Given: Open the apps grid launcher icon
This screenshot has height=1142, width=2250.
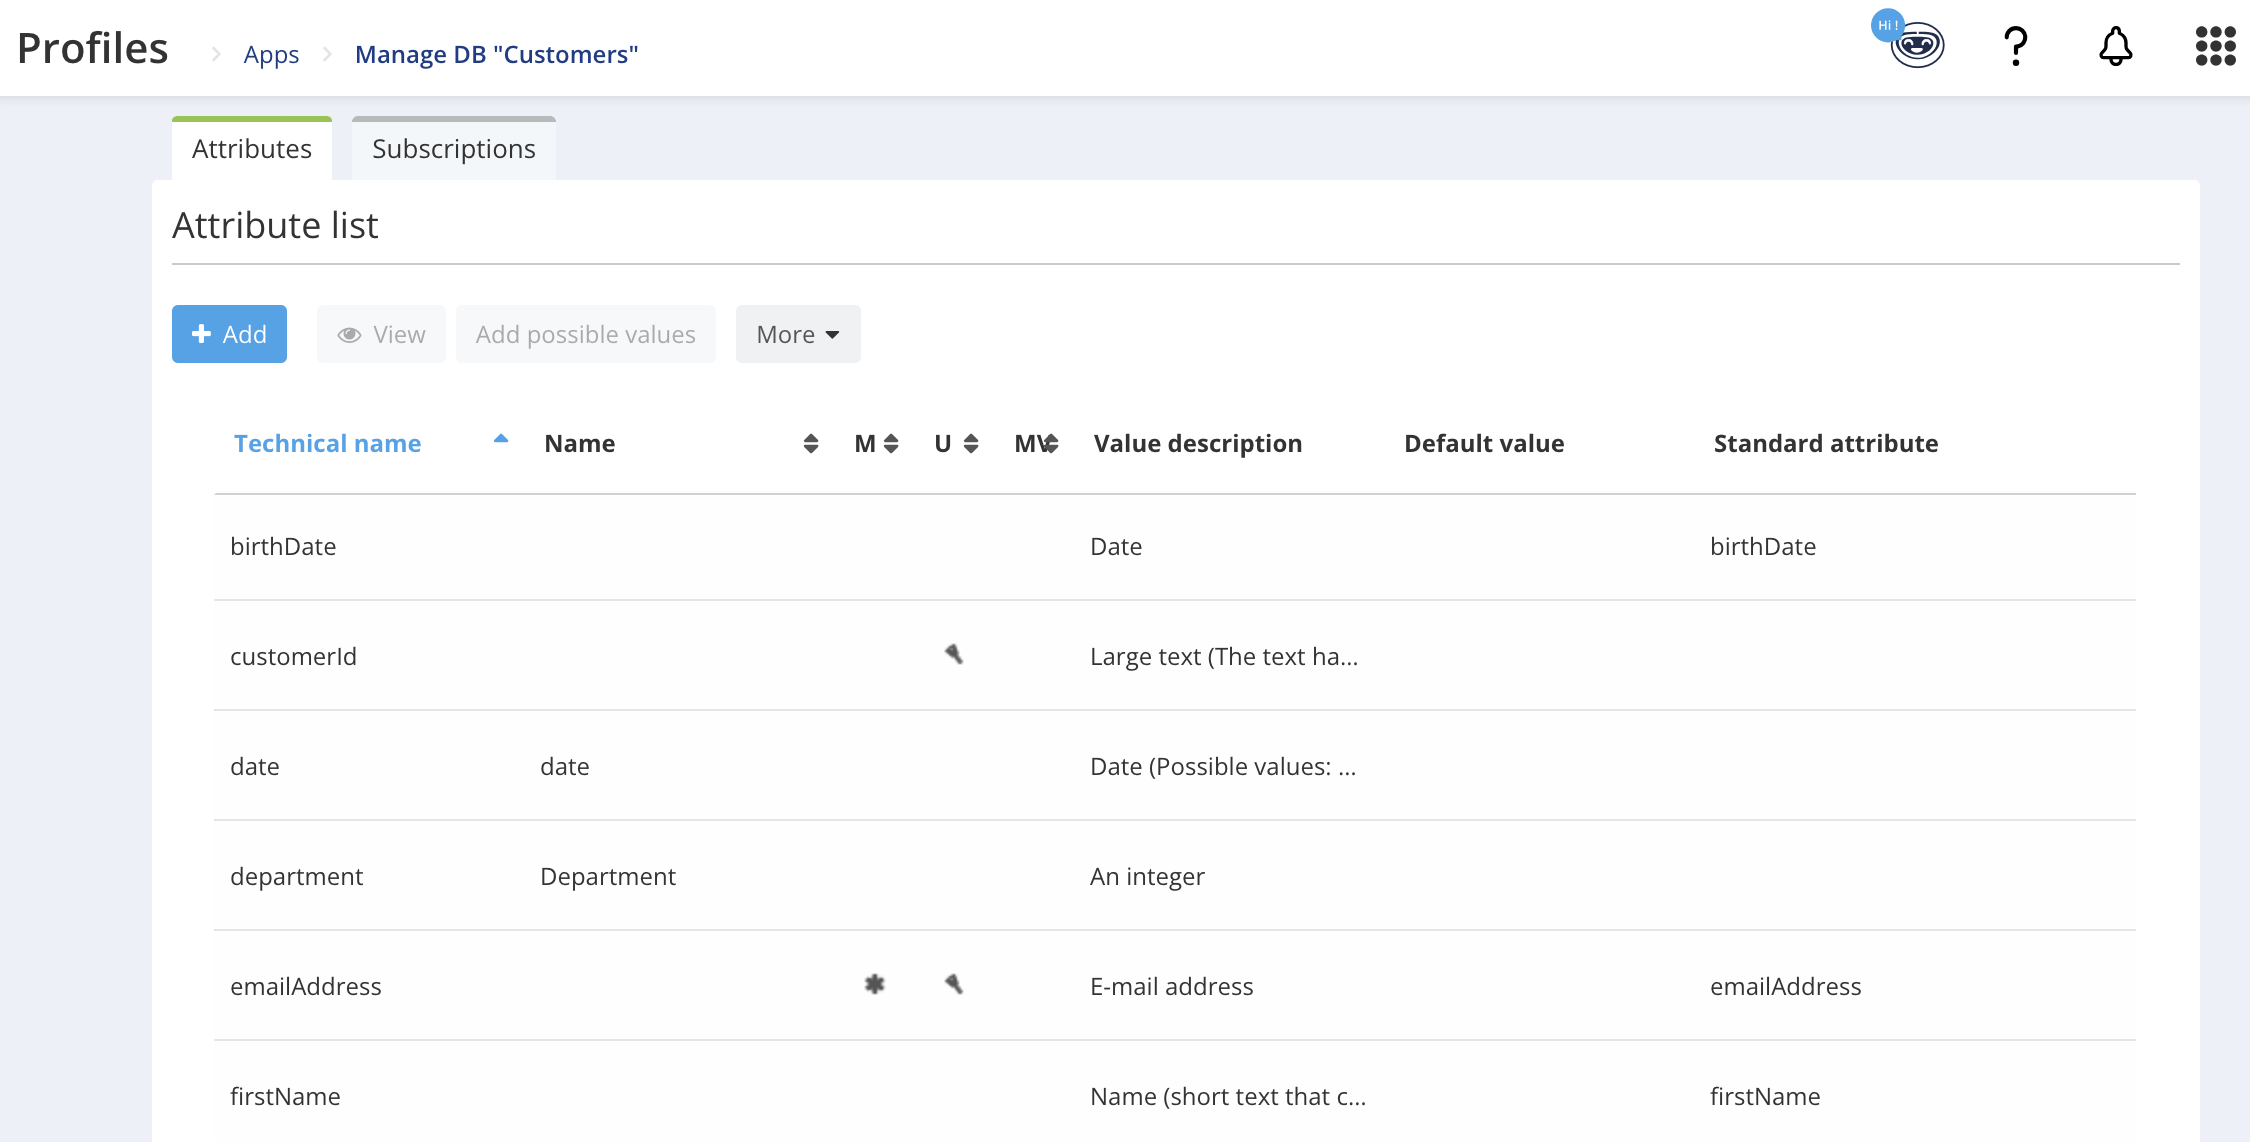Looking at the screenshot, I should (2215, 46).
